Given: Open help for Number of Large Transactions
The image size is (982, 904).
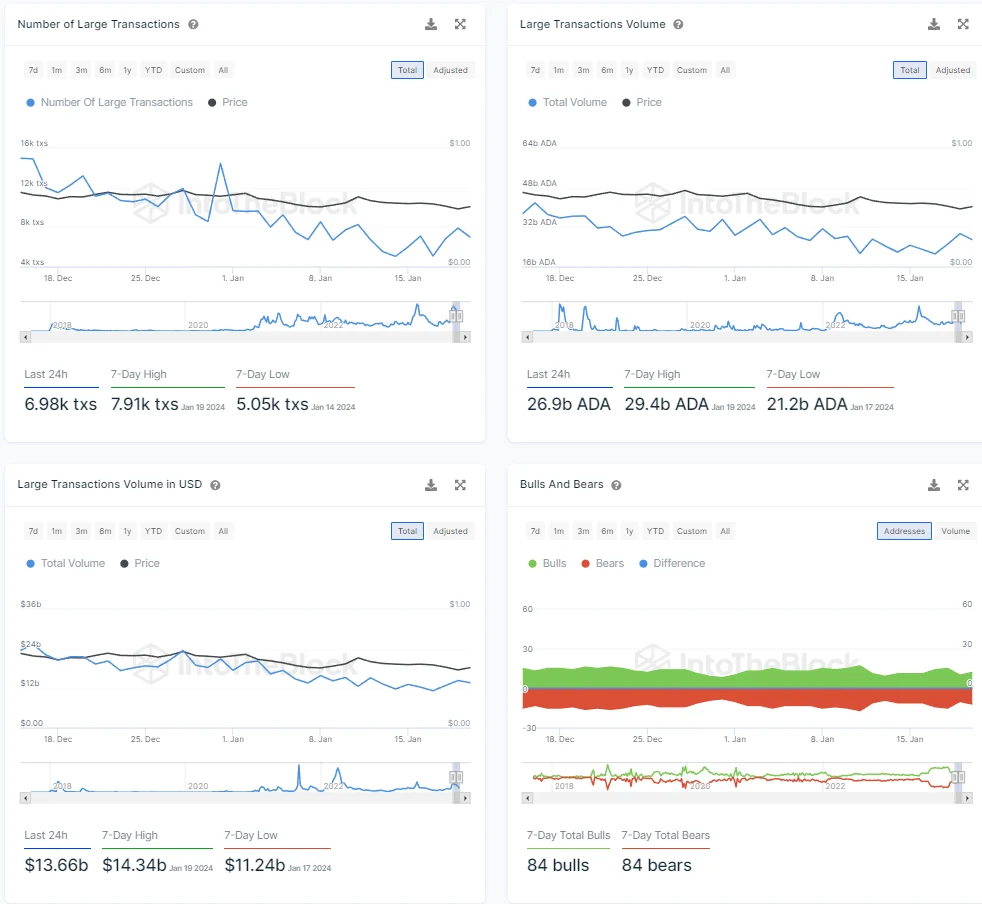Looking at the screenshot, I should click(x=193, y=24).
